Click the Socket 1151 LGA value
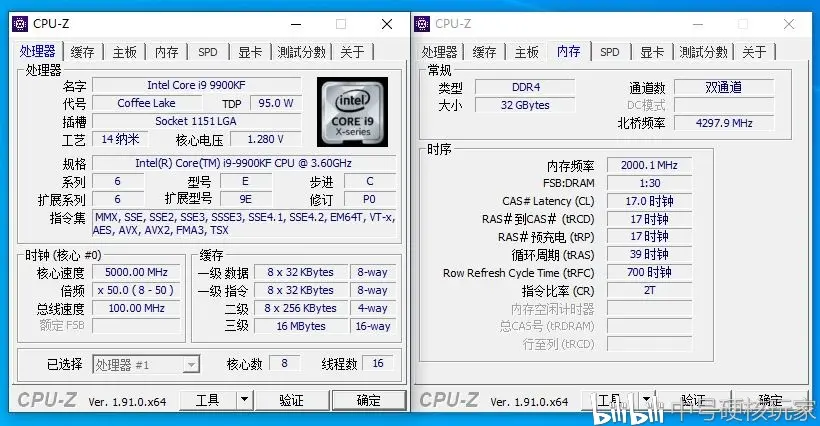The image size is (820, 426). coord(196,121)
